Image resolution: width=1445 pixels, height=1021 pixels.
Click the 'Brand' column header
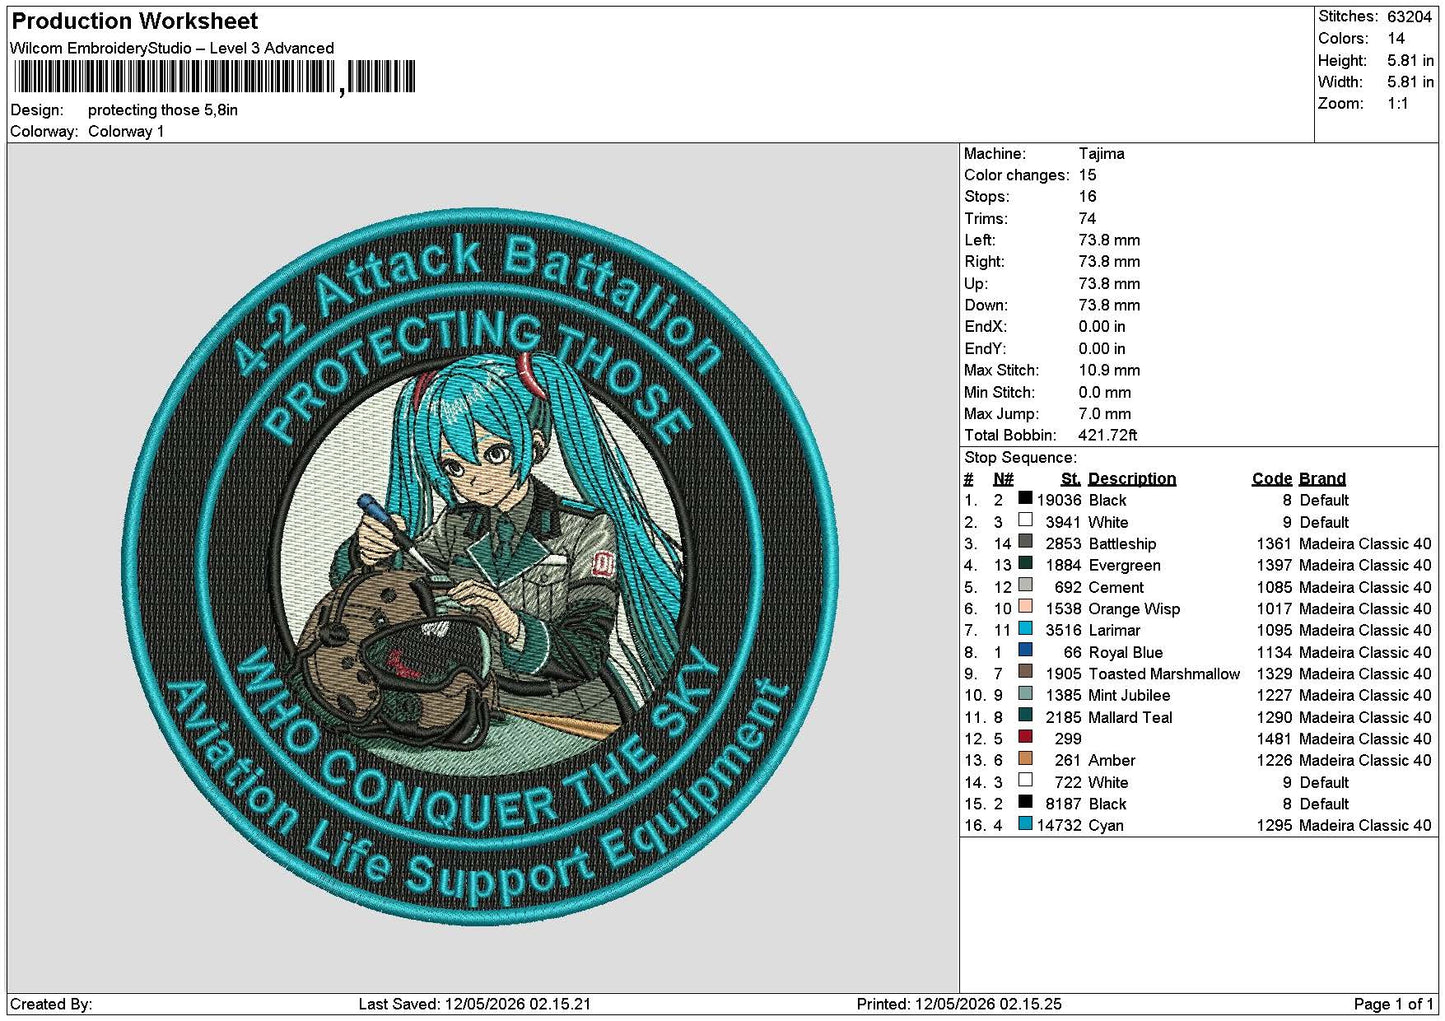coord(1322,479)
